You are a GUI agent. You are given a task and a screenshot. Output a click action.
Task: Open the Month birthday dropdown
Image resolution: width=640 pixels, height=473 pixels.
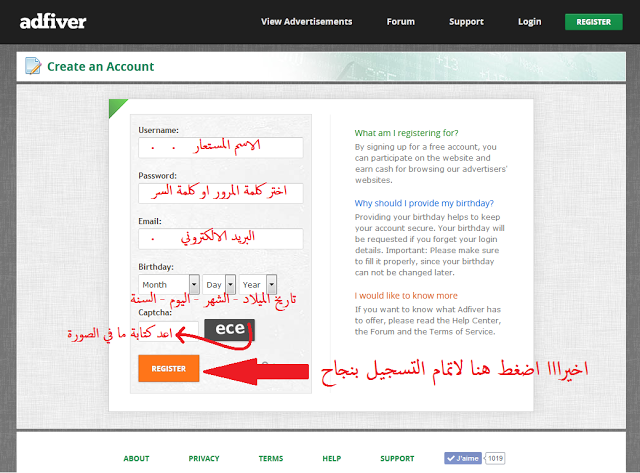(169, 284)
